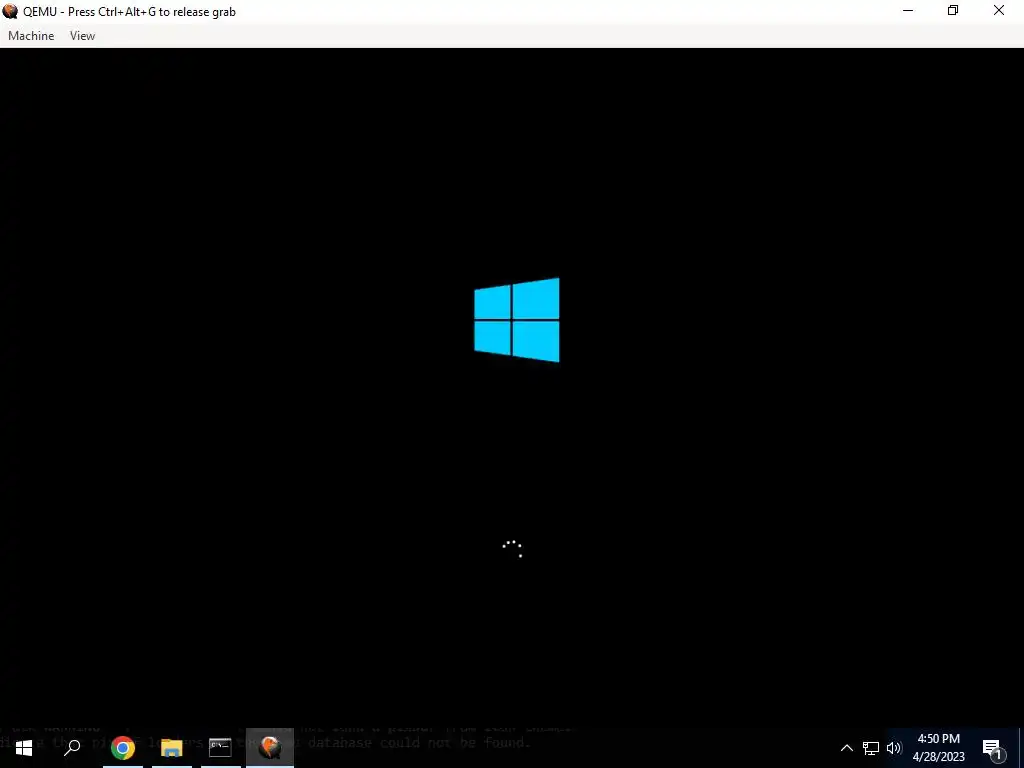Minimize the QEMU window
The image size is (1024, 768).
point(908,11)
